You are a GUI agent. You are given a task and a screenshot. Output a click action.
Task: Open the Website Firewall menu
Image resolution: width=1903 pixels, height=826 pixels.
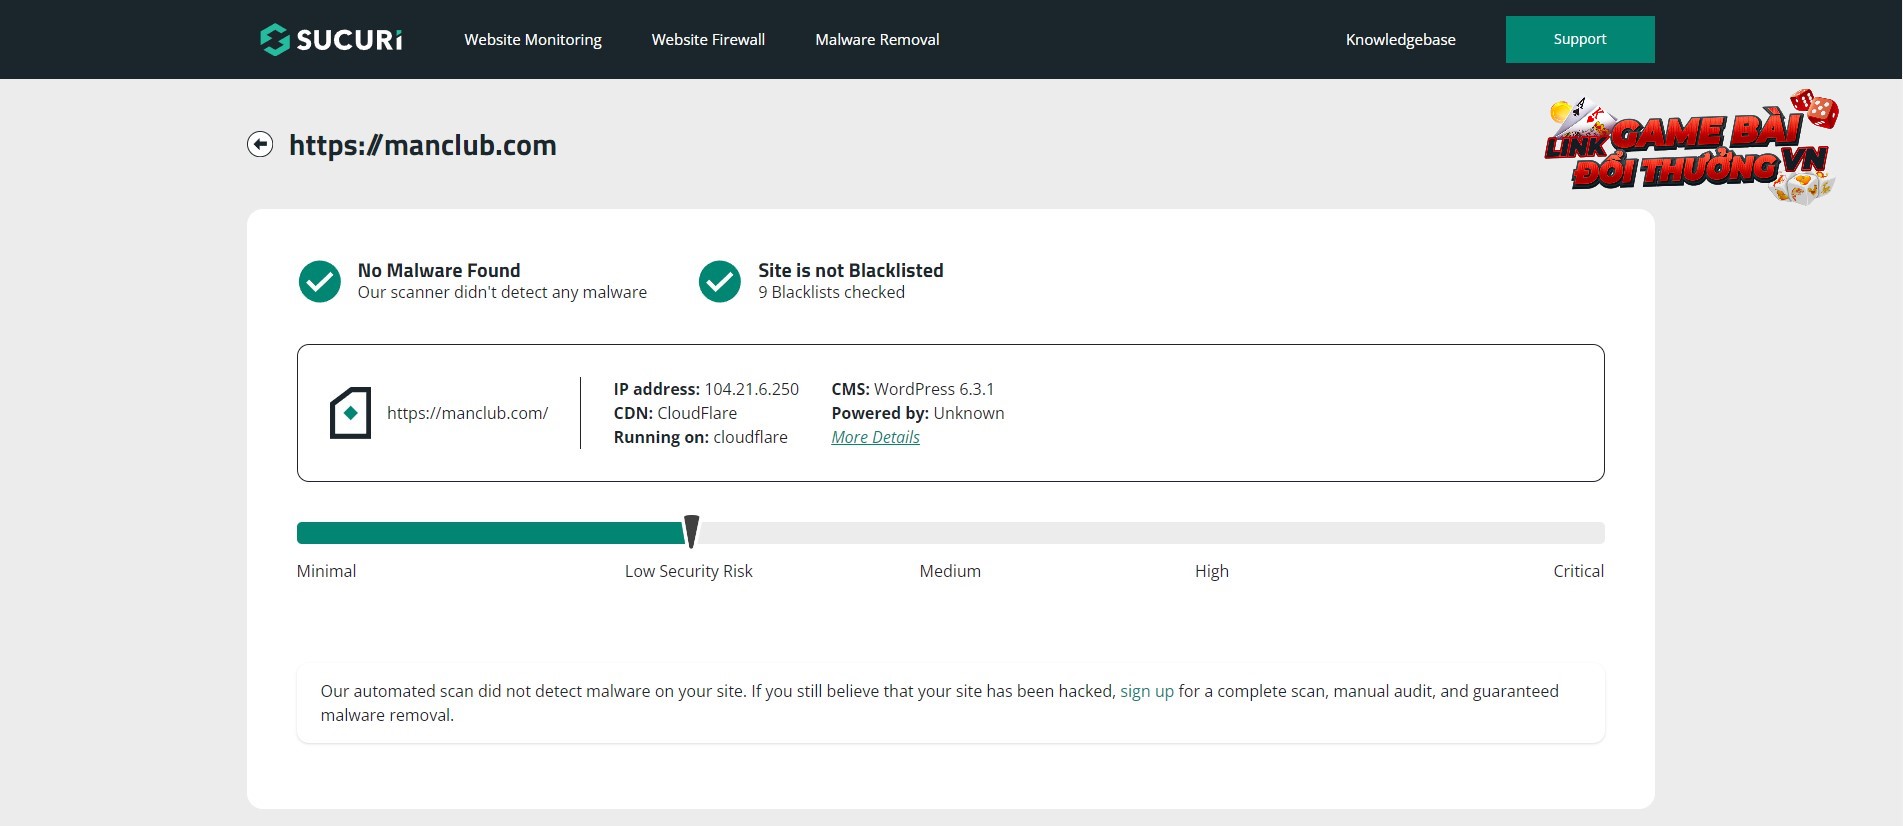coord(708,39)
